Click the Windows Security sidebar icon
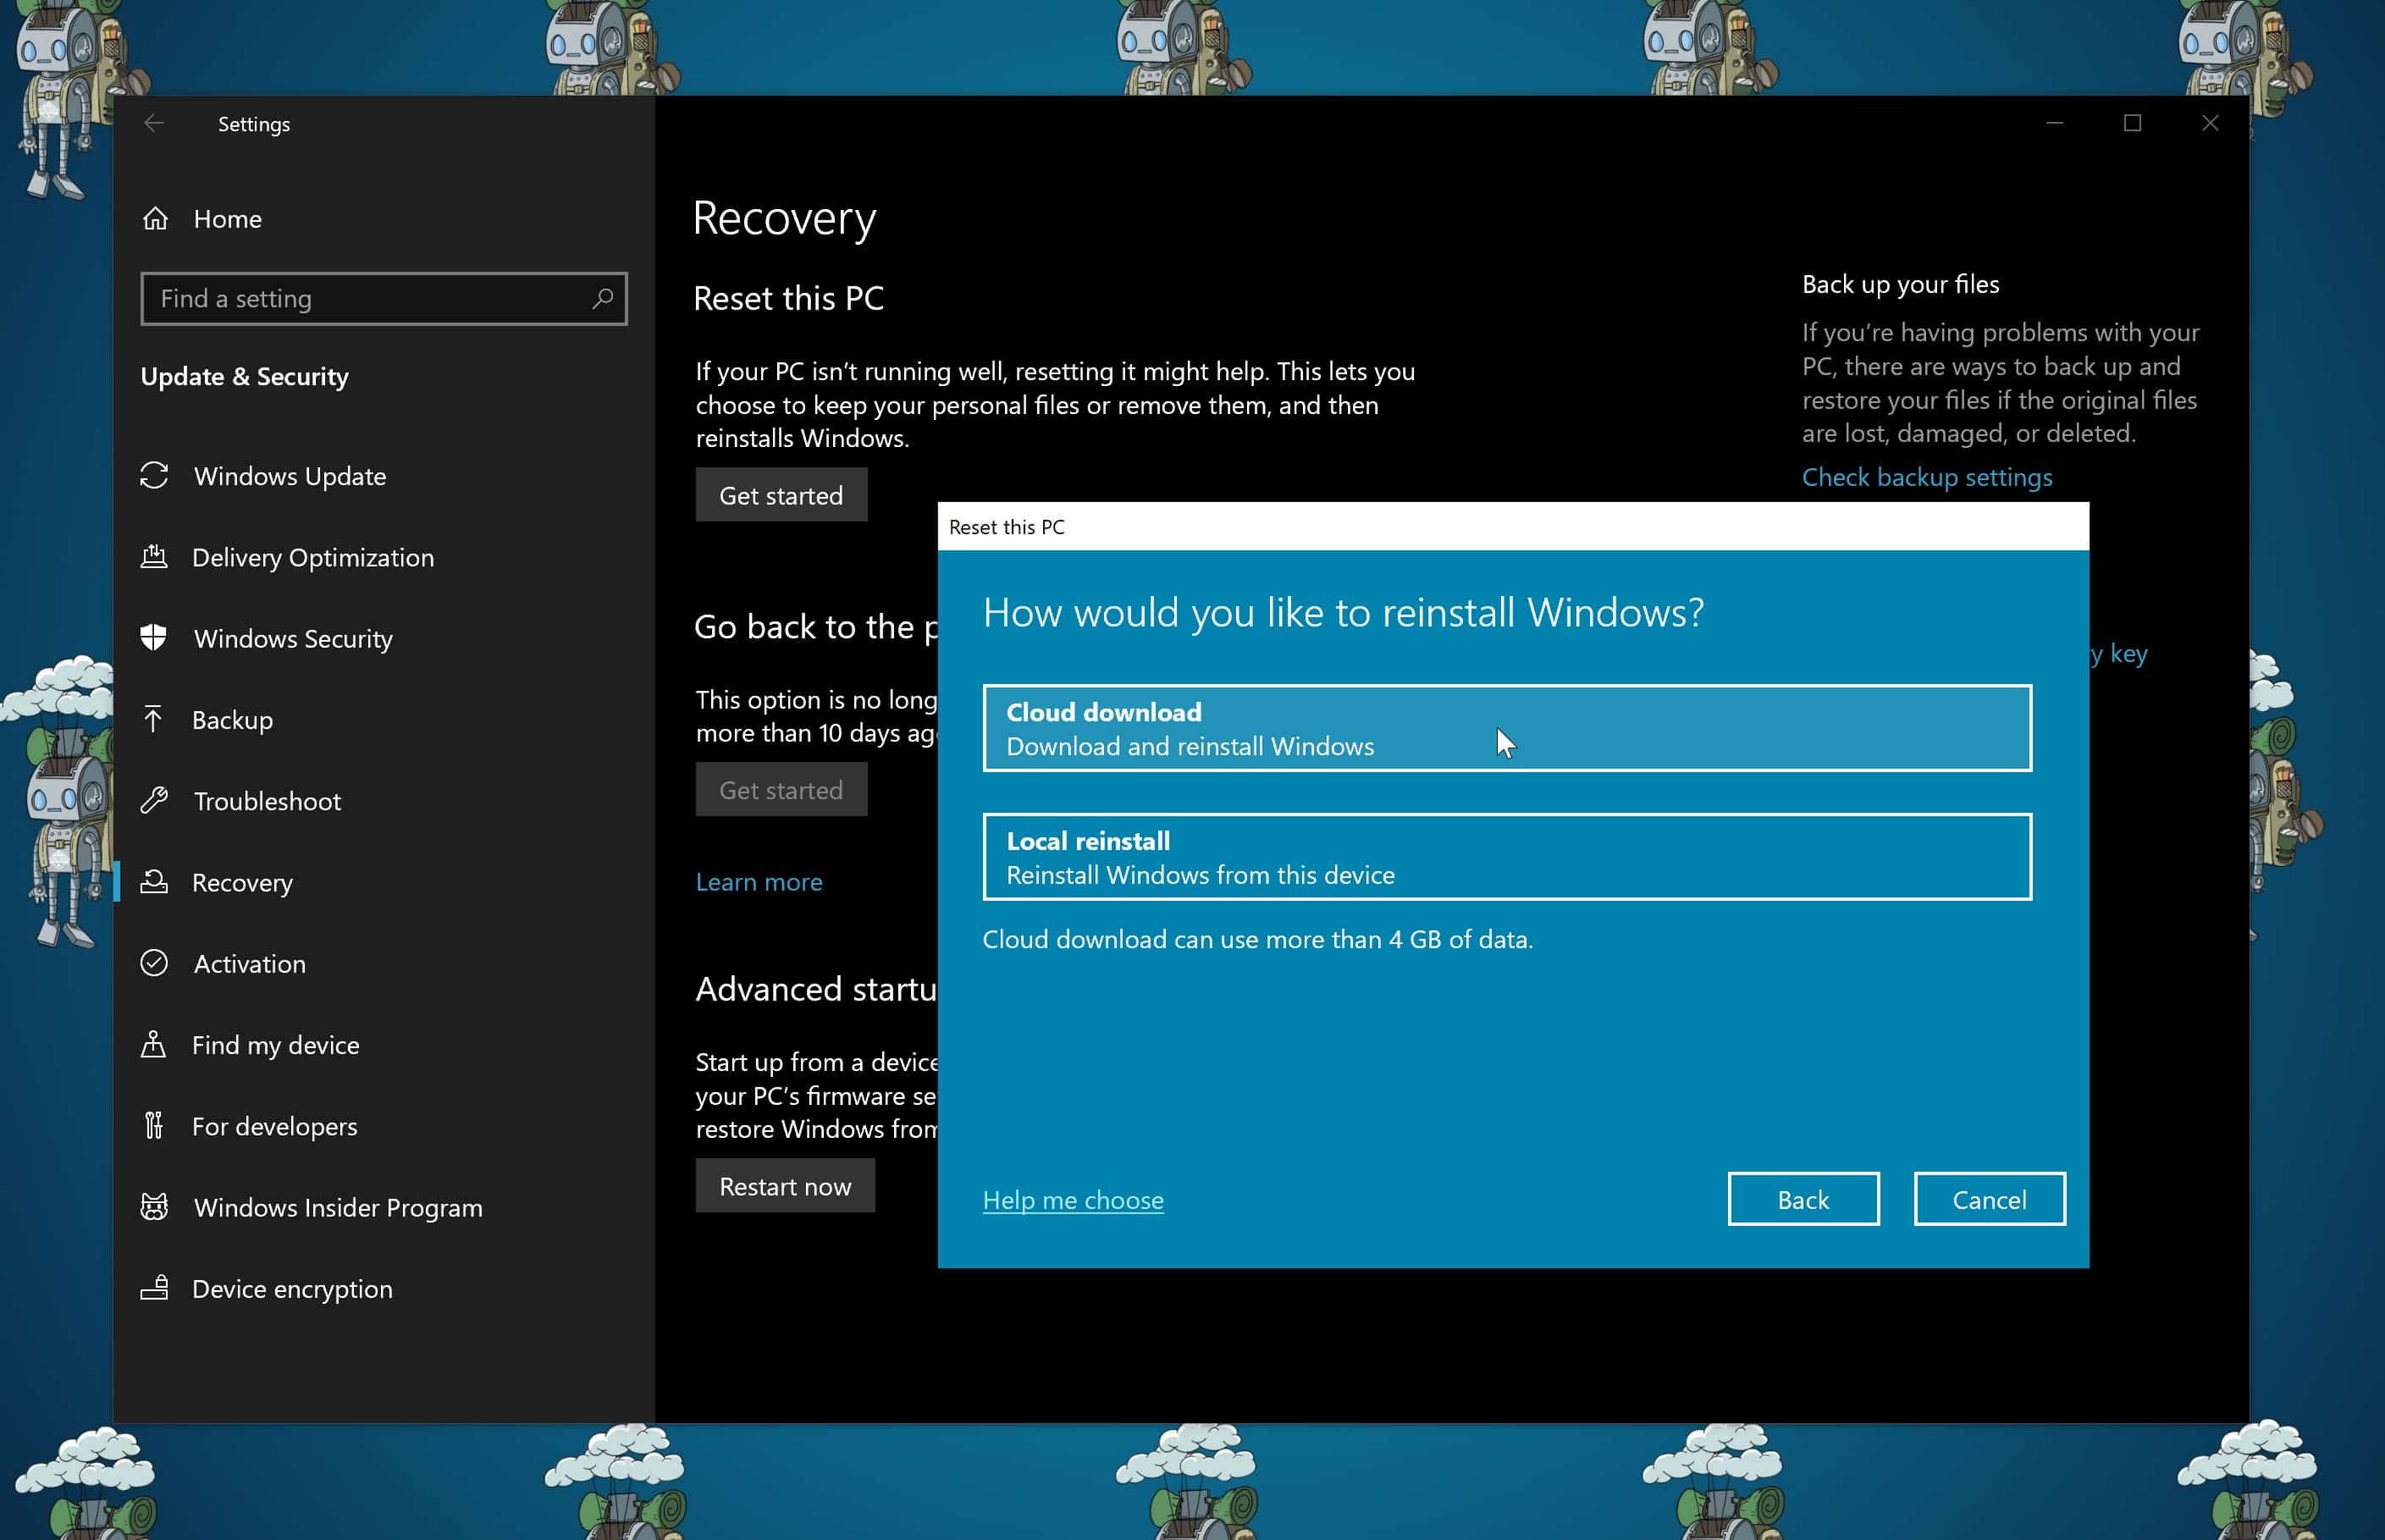 click(157, 638)
